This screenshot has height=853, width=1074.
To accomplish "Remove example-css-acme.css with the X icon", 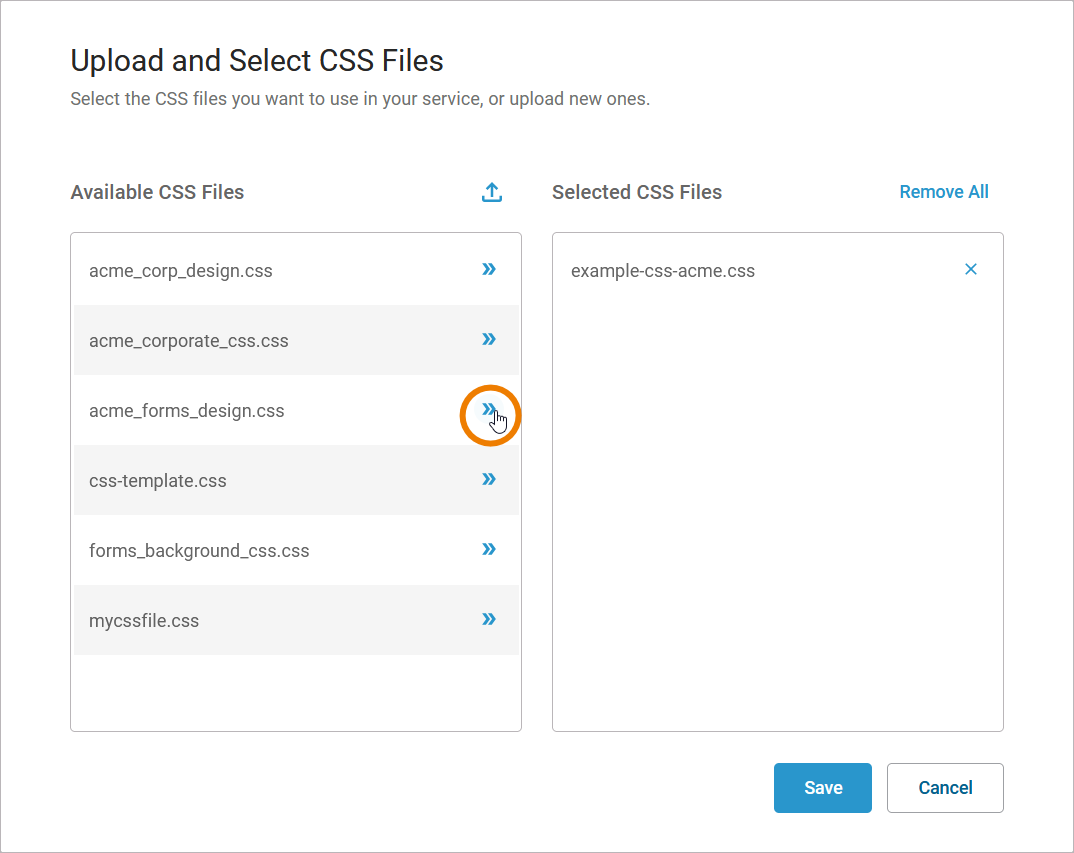I will point(970,269).
